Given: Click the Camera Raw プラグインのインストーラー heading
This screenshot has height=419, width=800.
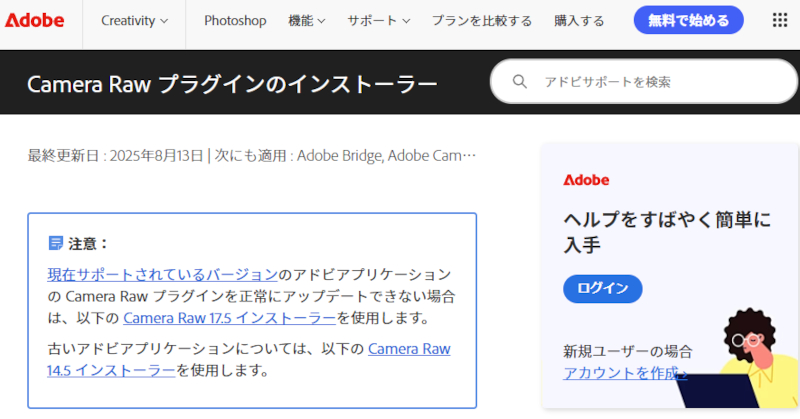Looking at the screenshot, I should coord(232,84).
